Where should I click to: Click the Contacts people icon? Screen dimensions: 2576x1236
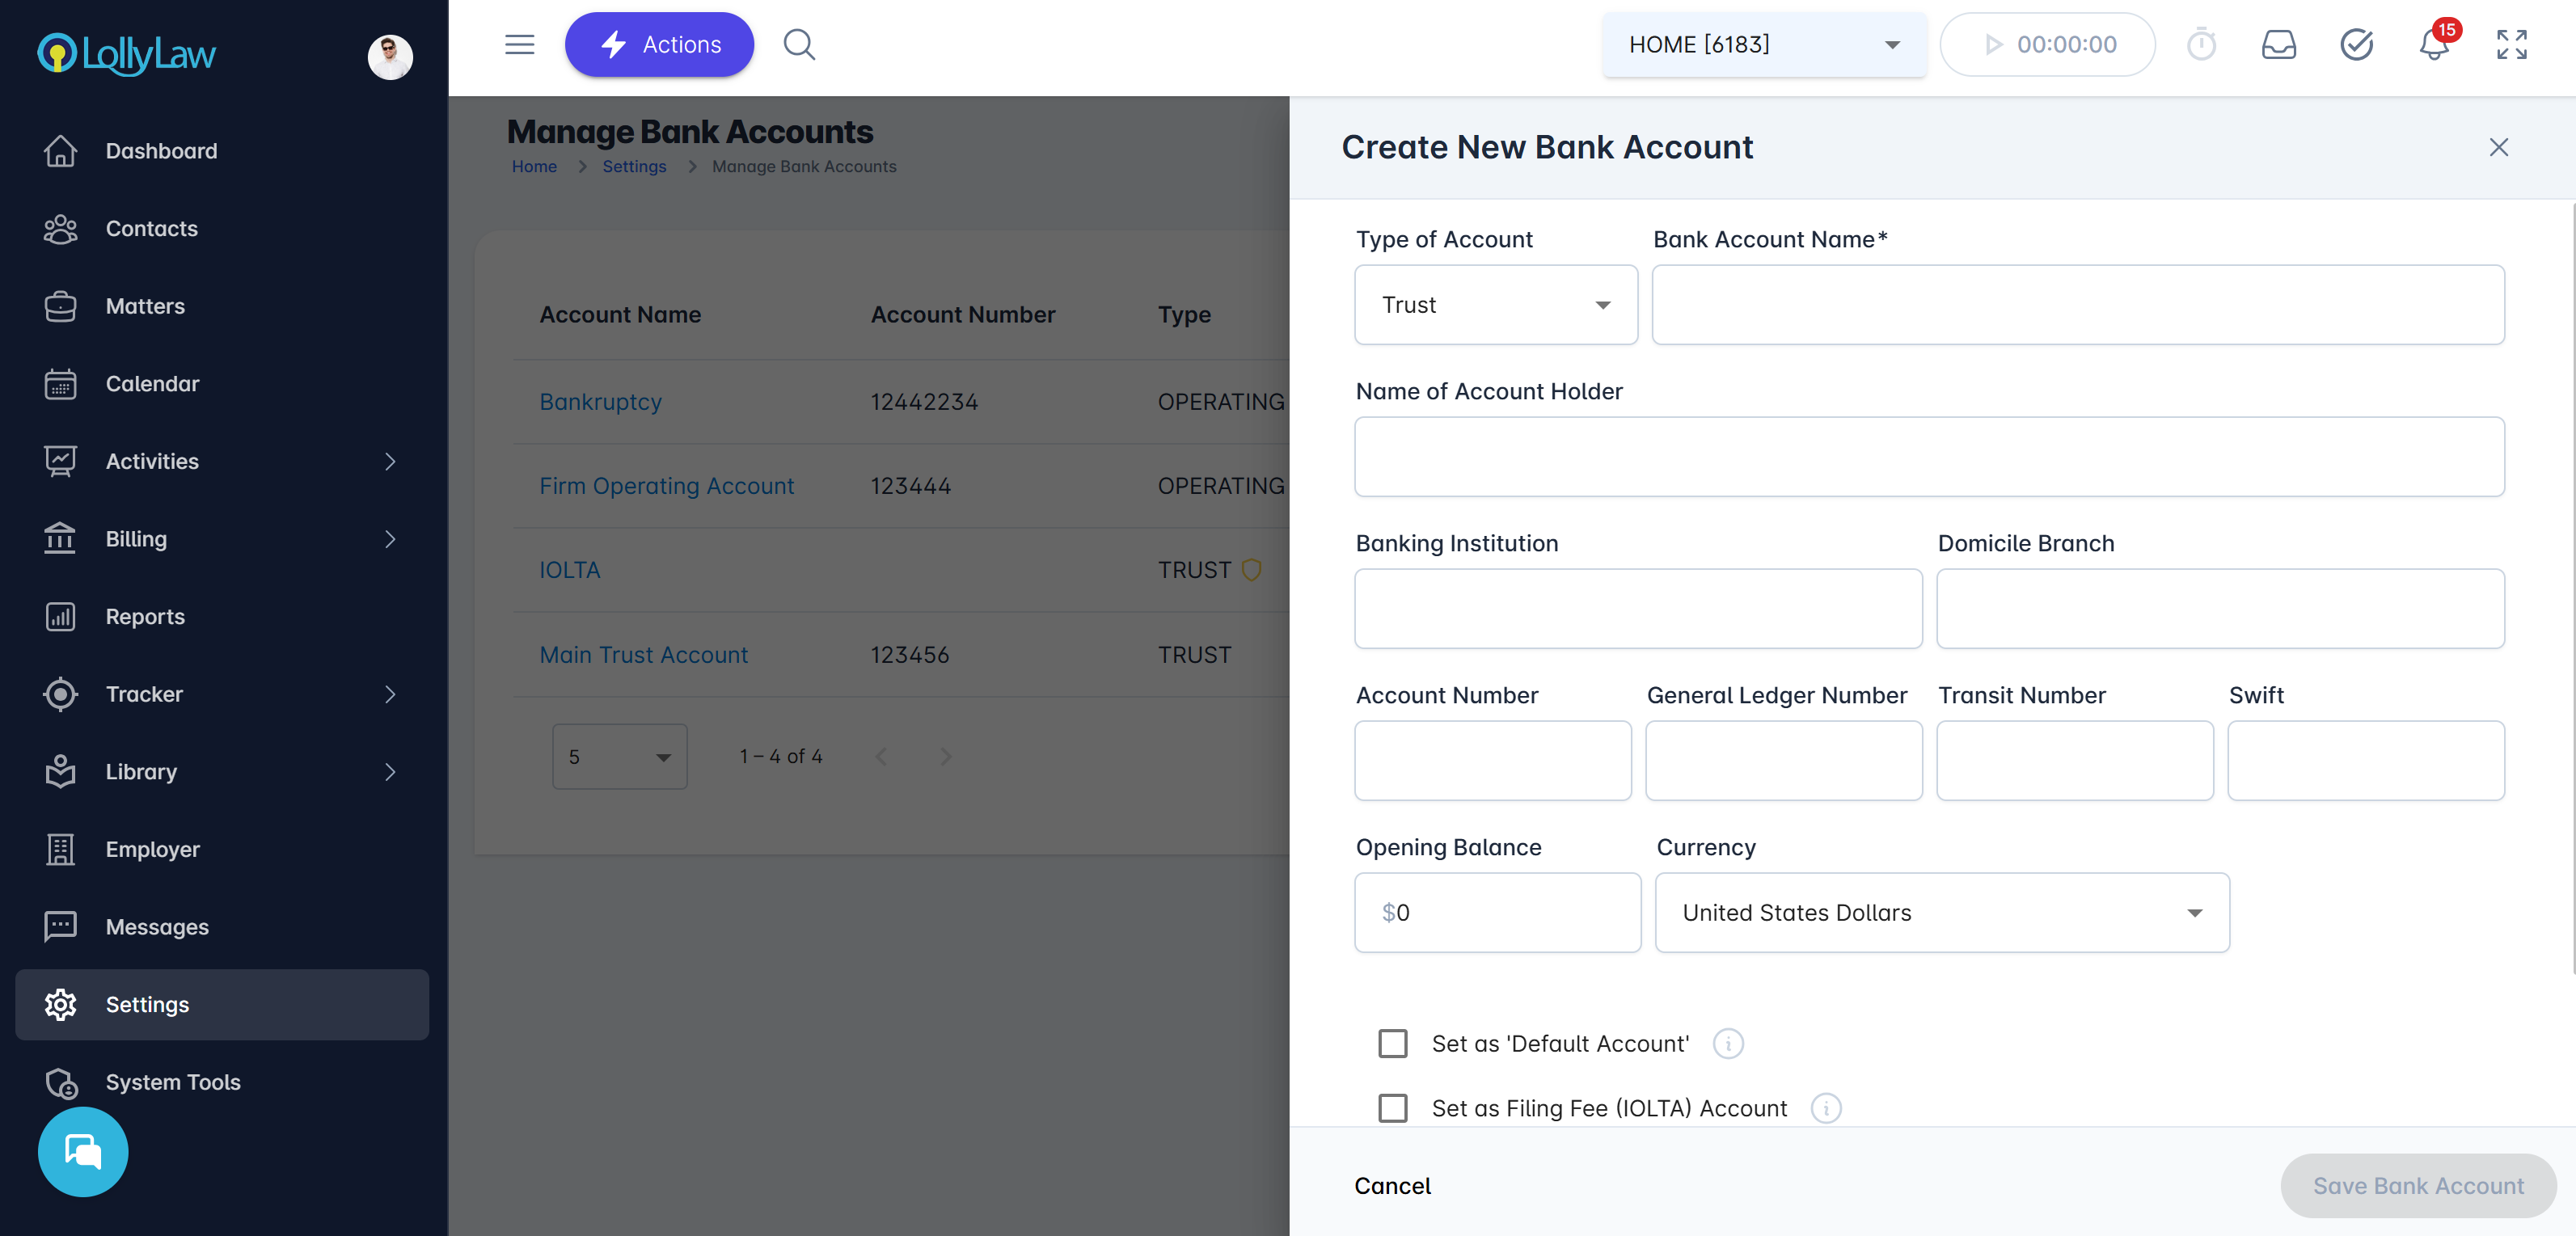(60, 229)
